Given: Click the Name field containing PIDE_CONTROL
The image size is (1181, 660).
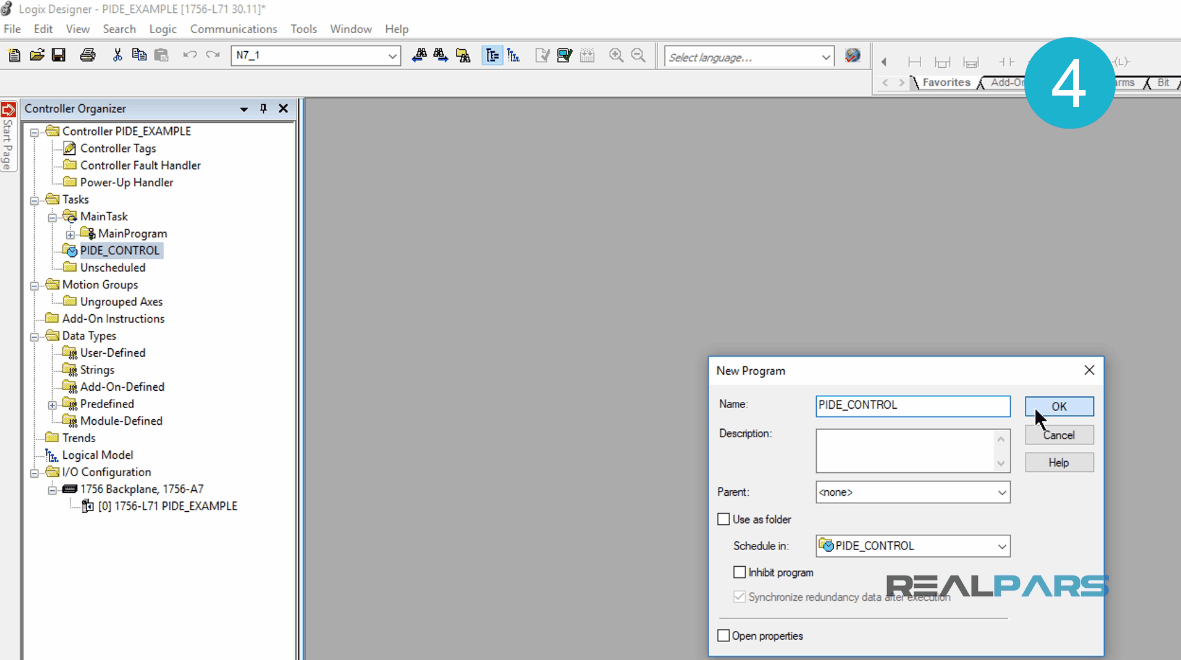Looking at the screenshot, I should (913, 405).
